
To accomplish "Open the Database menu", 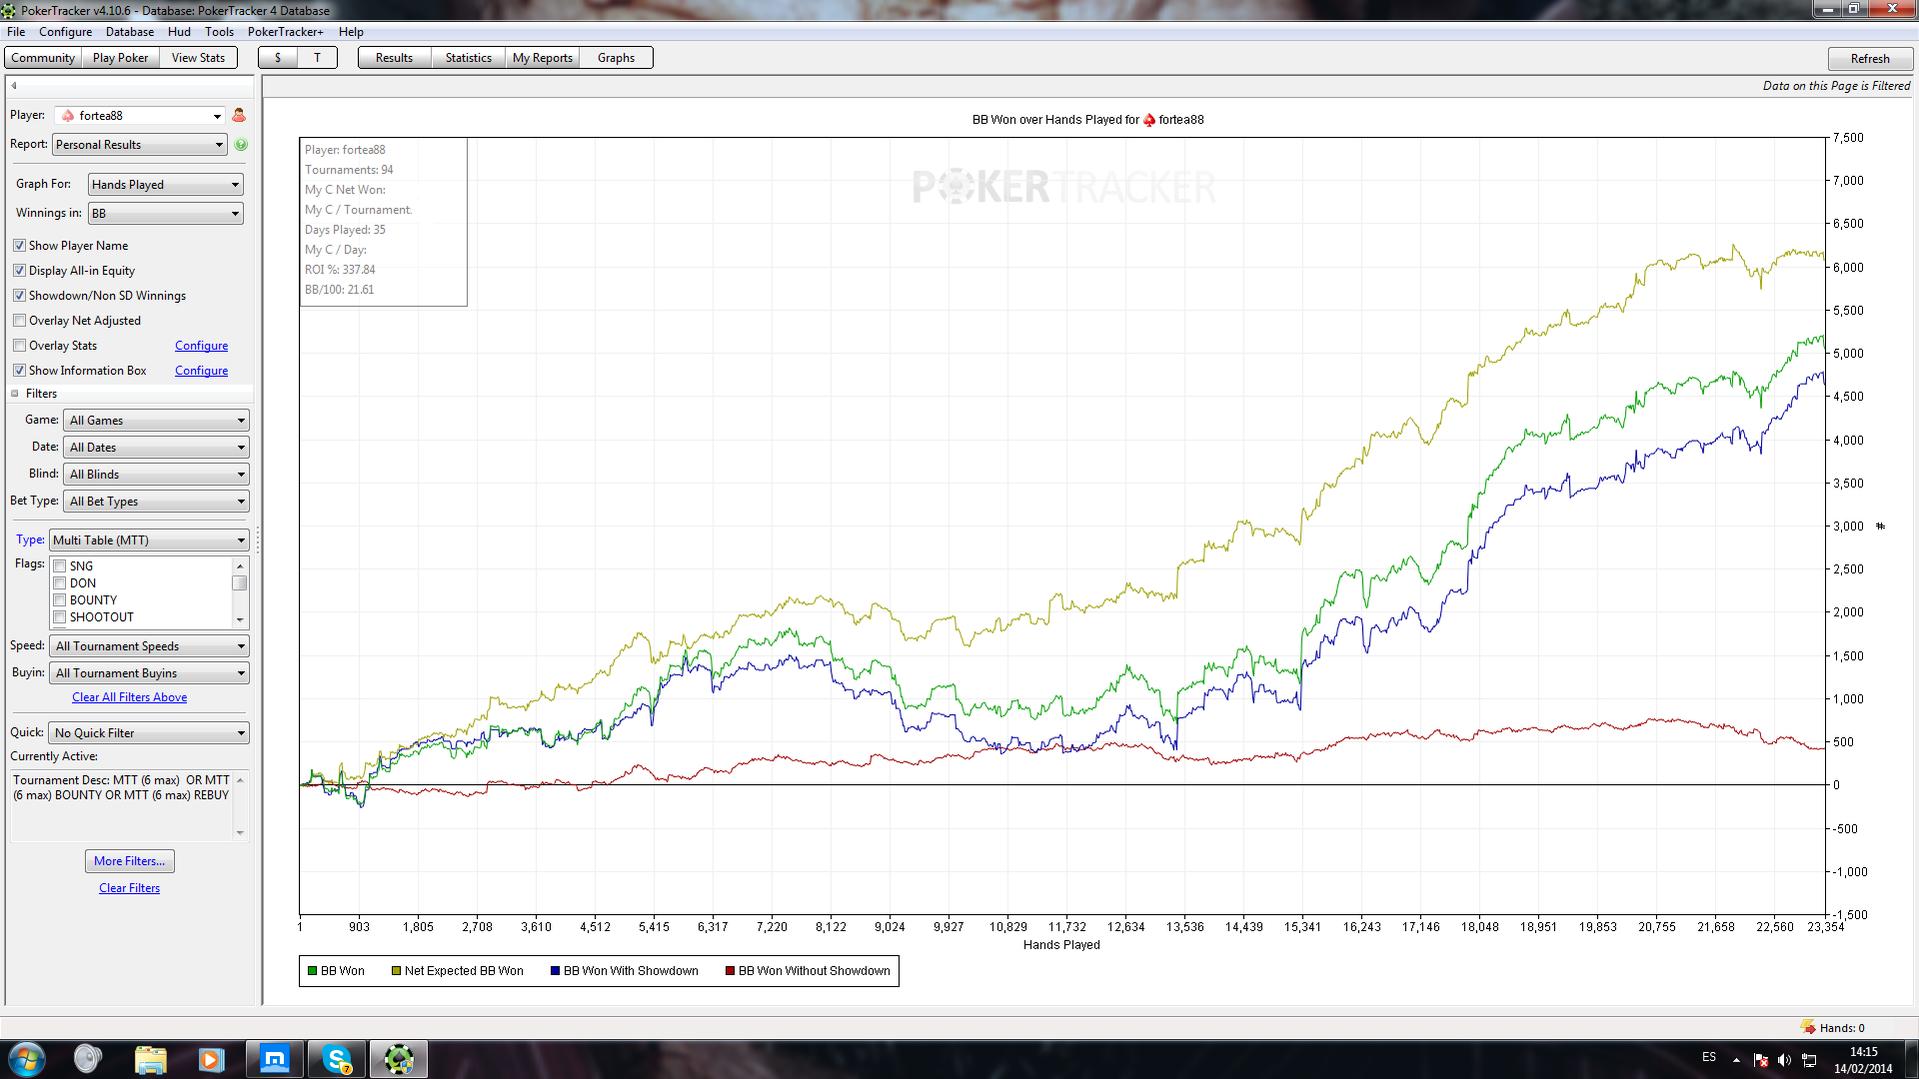I will 130,32.
